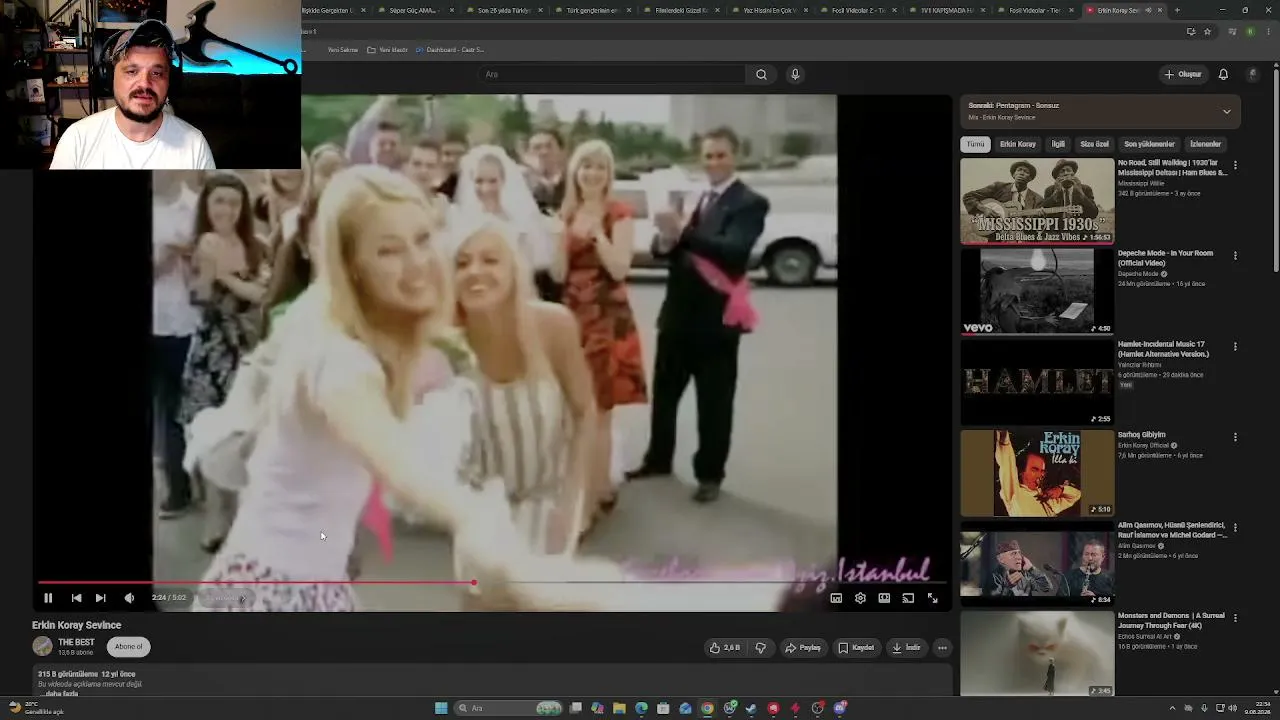
Task: Save video with the Kaydet button
Action: point(856,648)
